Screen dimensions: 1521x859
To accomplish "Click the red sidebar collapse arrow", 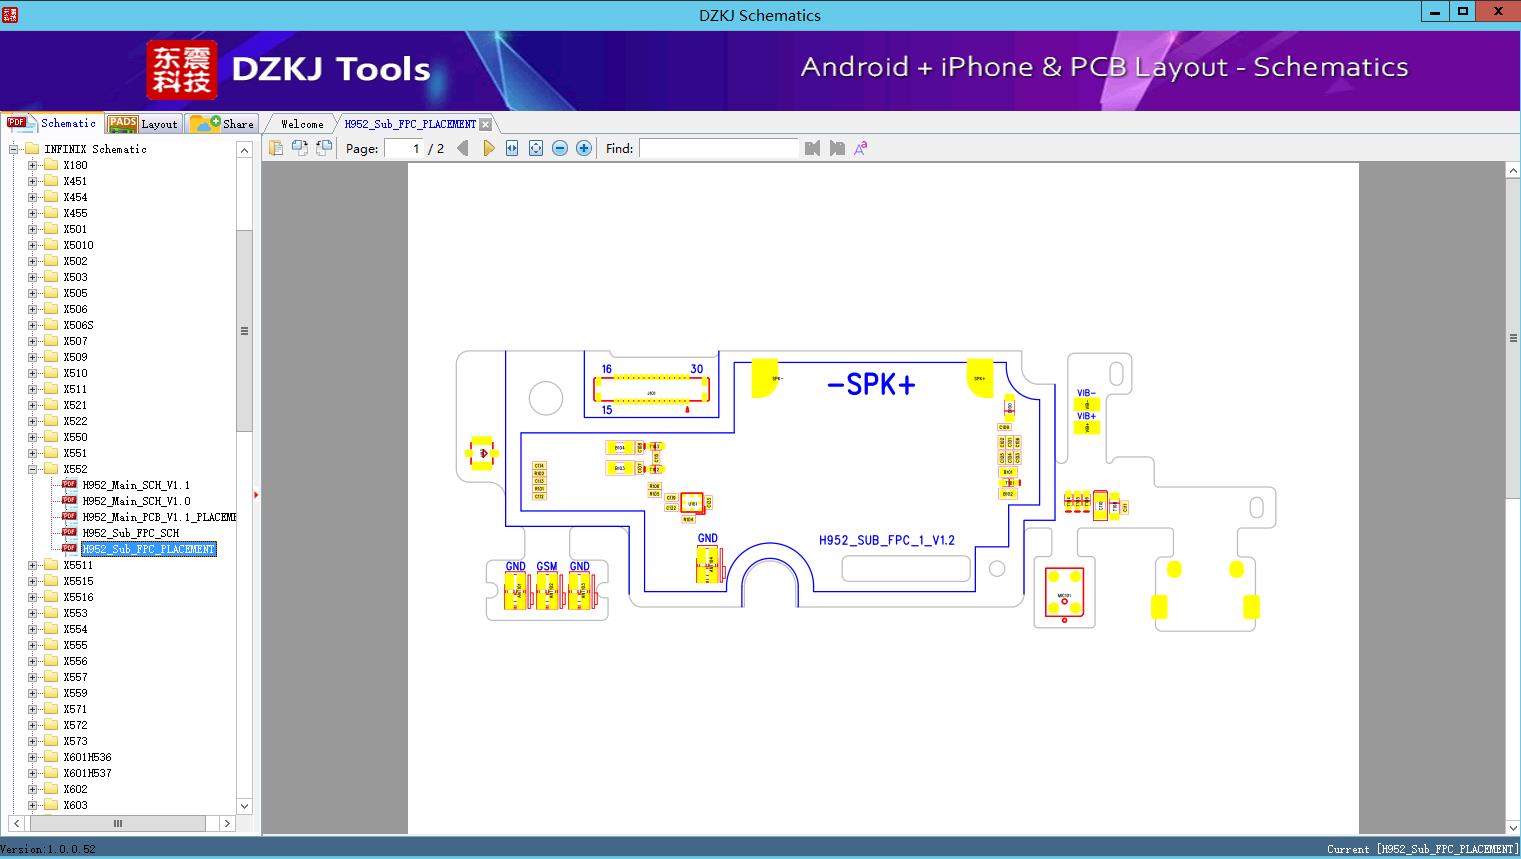I will [x=256, y=494].
